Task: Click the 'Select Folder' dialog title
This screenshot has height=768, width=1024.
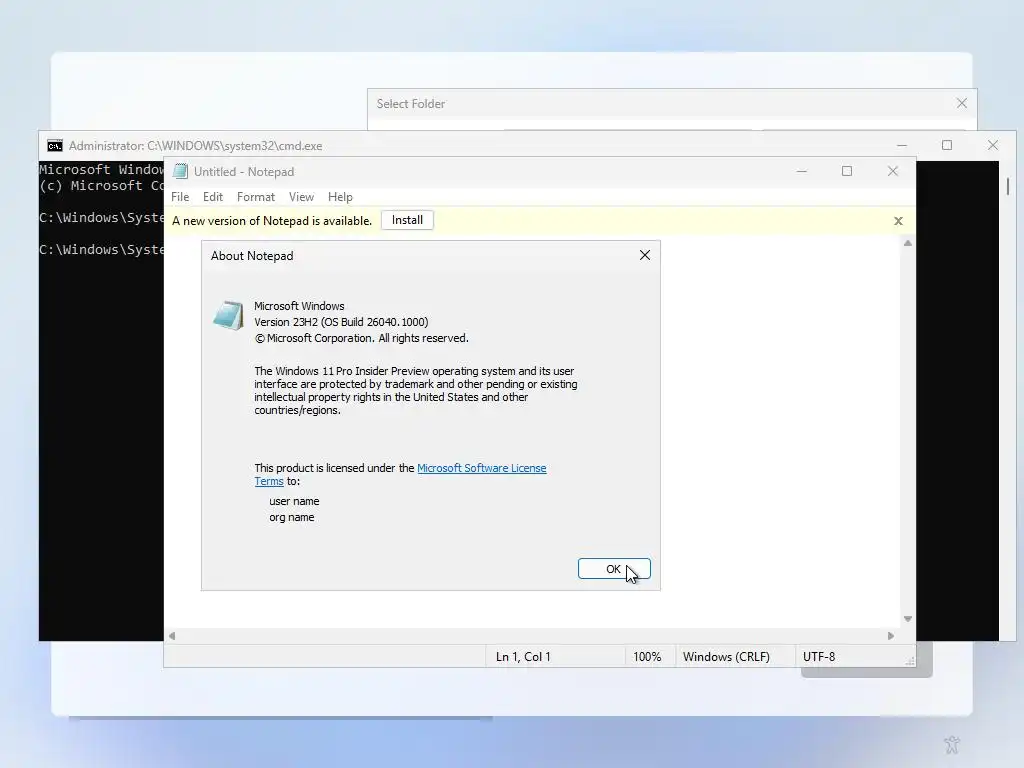Action: tap(411, 104)
